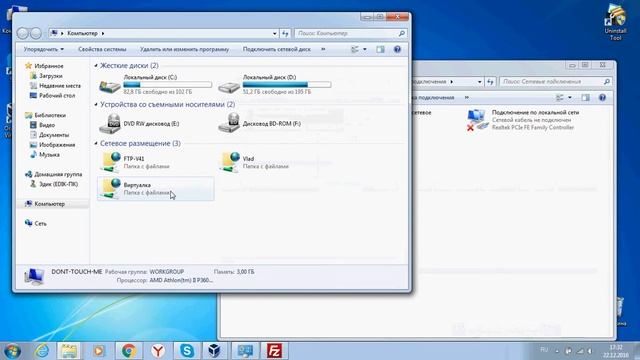Open FTP-V41 network location icon
This screenshot has height=360, width=640.
(110, 162)
